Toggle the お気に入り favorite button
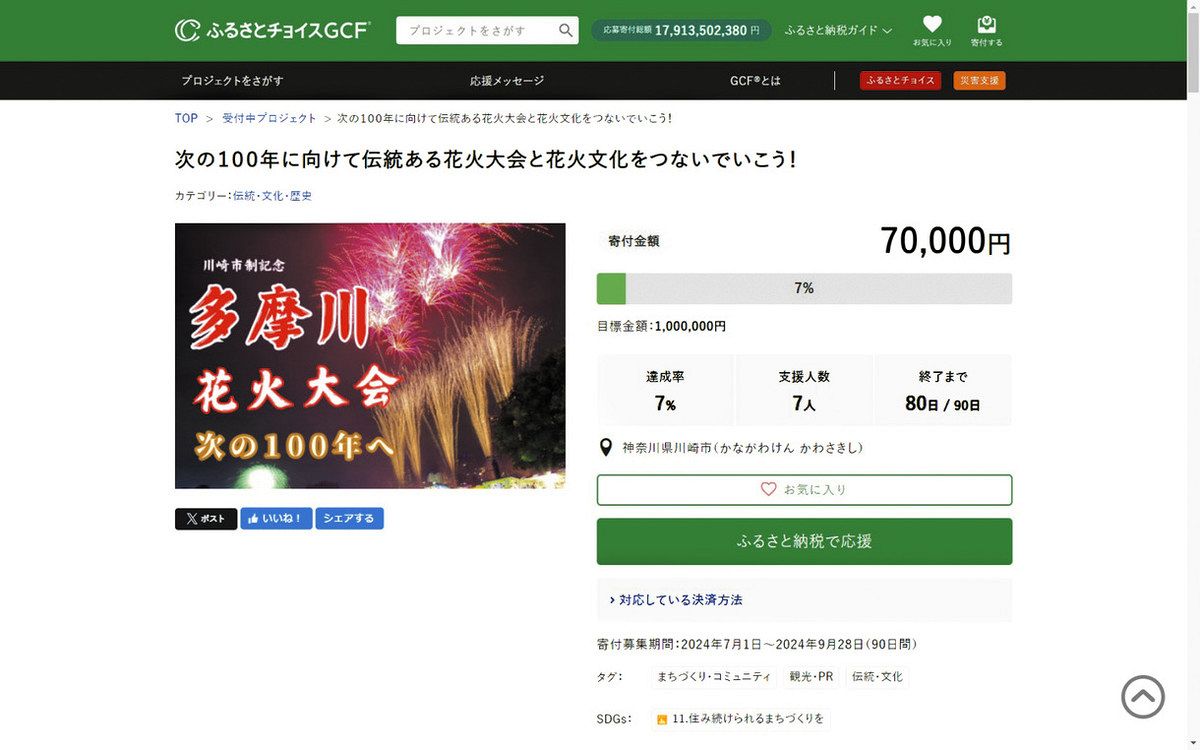Viewport: 1200px width, 750px height. pyautogui.click(x=804, y=490)
